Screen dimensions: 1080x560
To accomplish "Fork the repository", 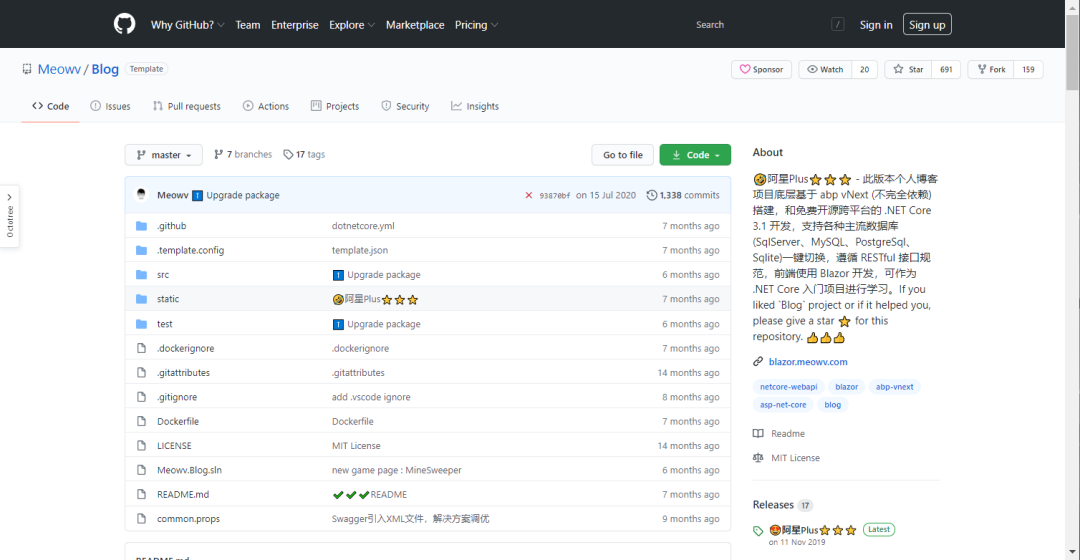I will [990, 70].
